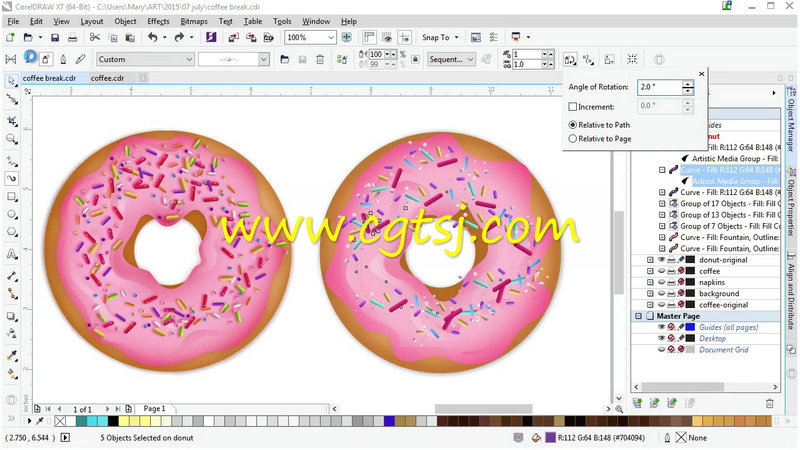Select the Ellipse tool
Screen dimensions: 800x450
click(x=11, y=214)
